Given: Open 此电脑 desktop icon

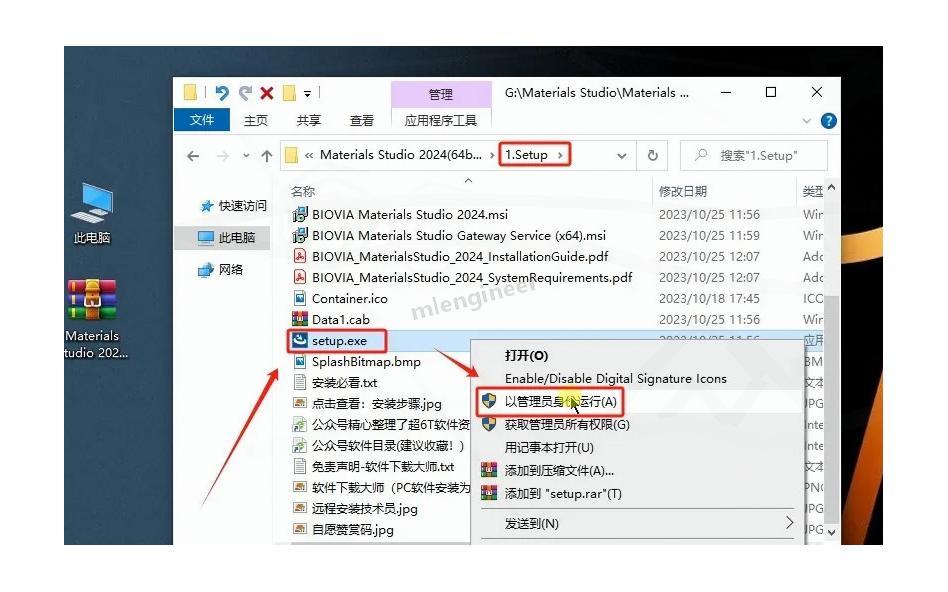Looking at the screenshot, I should coord(92,213).
